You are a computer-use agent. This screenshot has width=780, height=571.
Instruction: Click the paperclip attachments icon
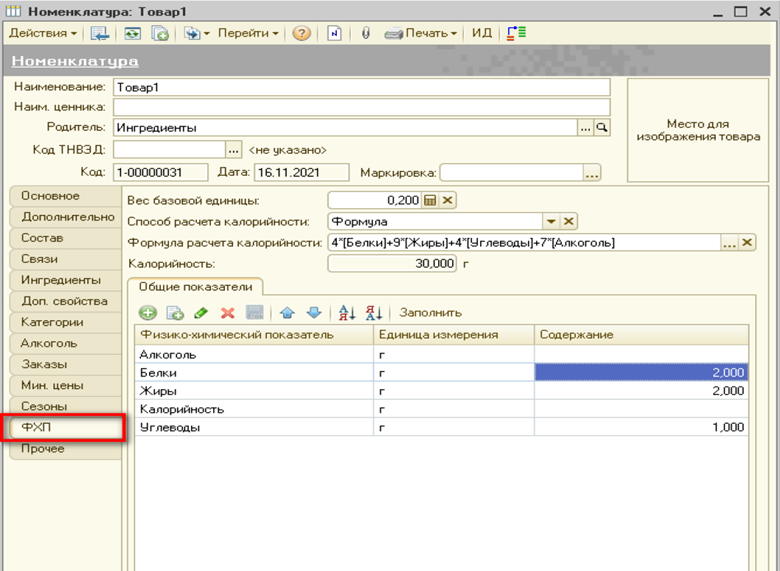365,33
